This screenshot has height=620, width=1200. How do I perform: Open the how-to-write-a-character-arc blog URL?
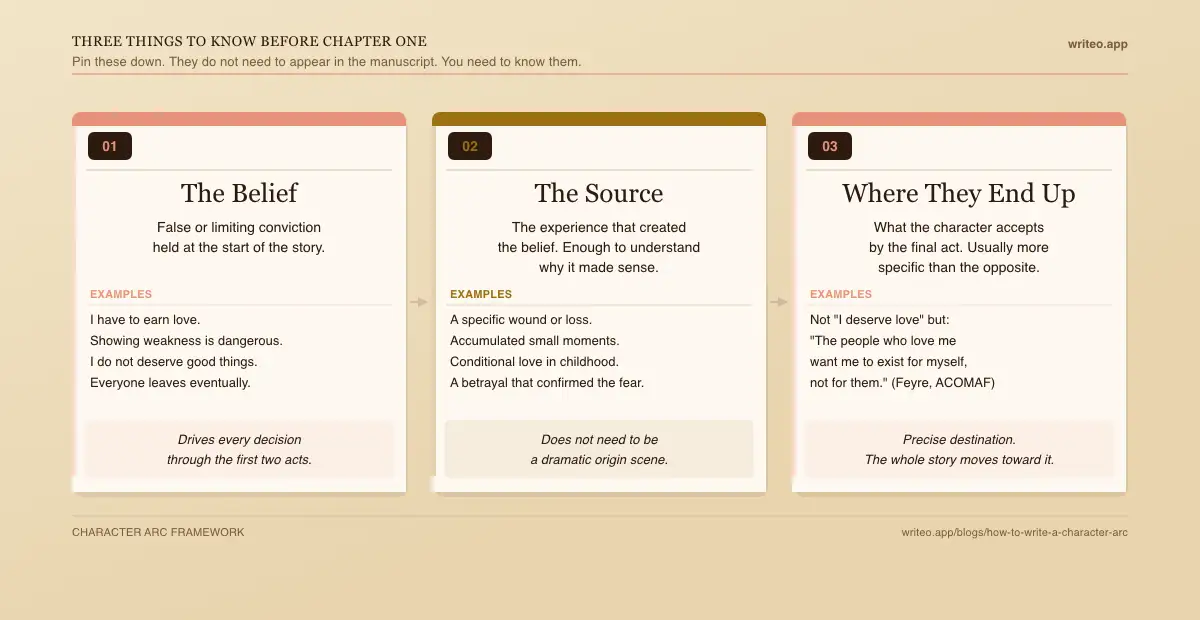[1014, 533]
